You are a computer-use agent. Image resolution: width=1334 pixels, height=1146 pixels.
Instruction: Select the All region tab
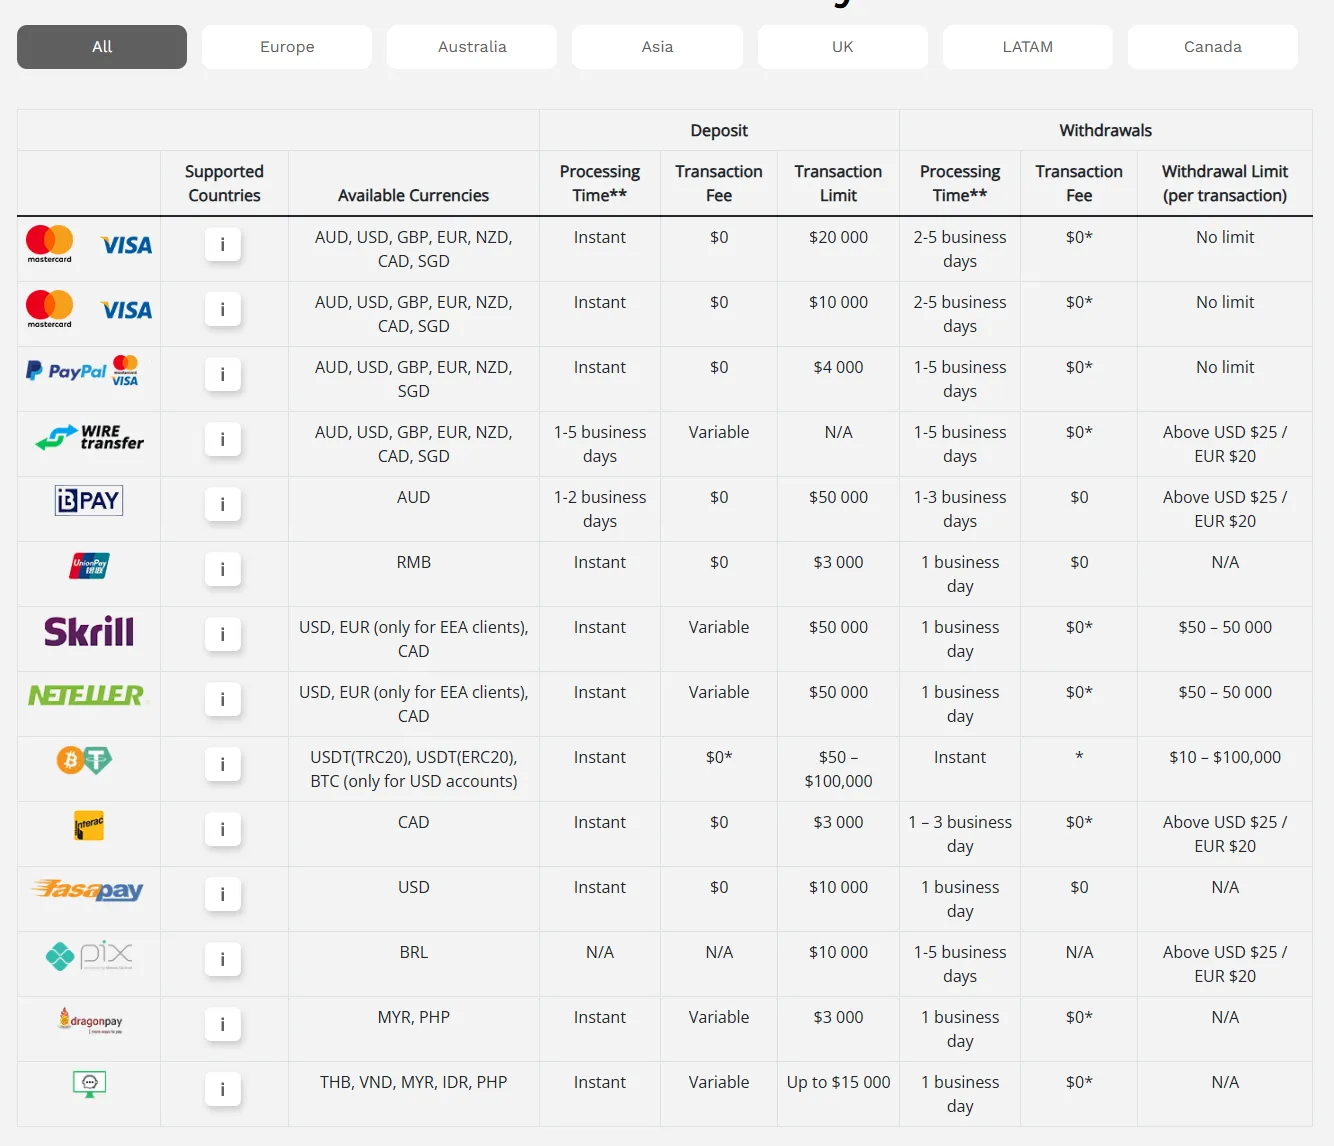click(102, 47)
